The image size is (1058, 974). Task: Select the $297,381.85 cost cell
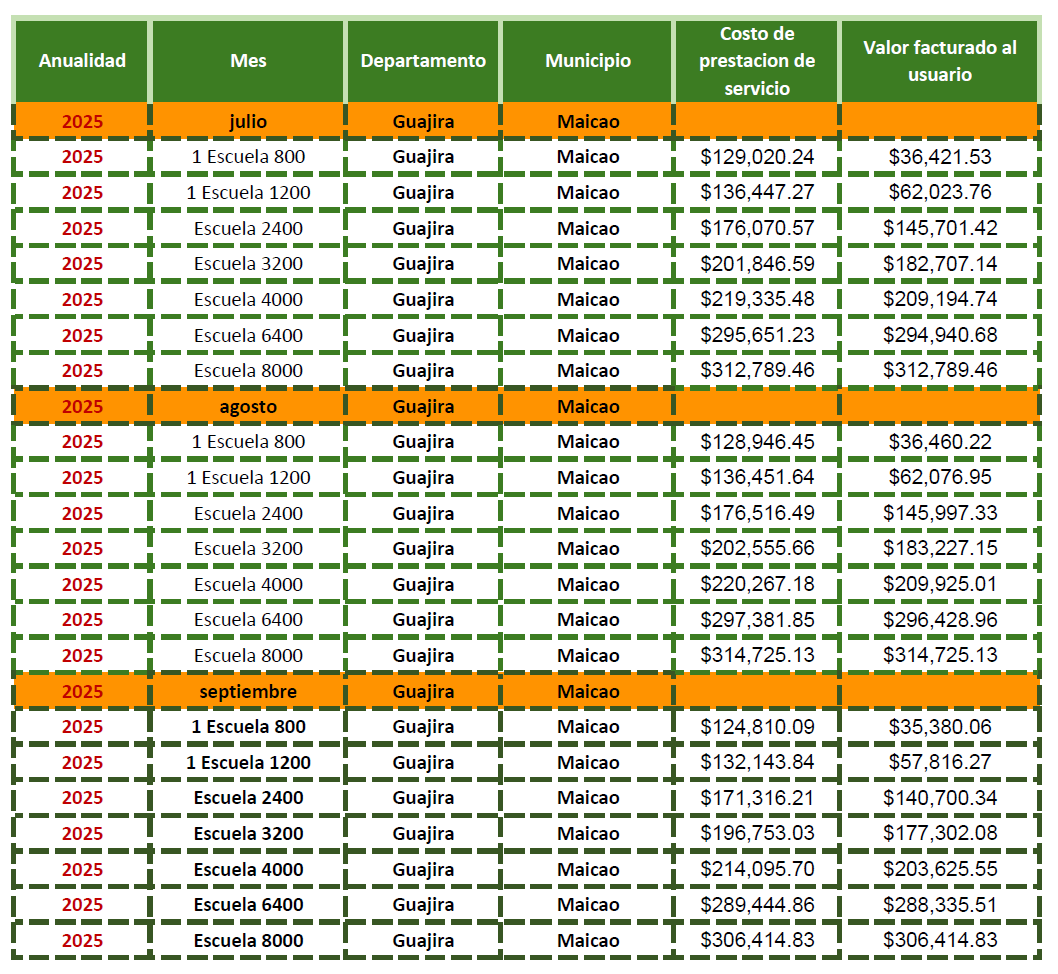(757, 620)
